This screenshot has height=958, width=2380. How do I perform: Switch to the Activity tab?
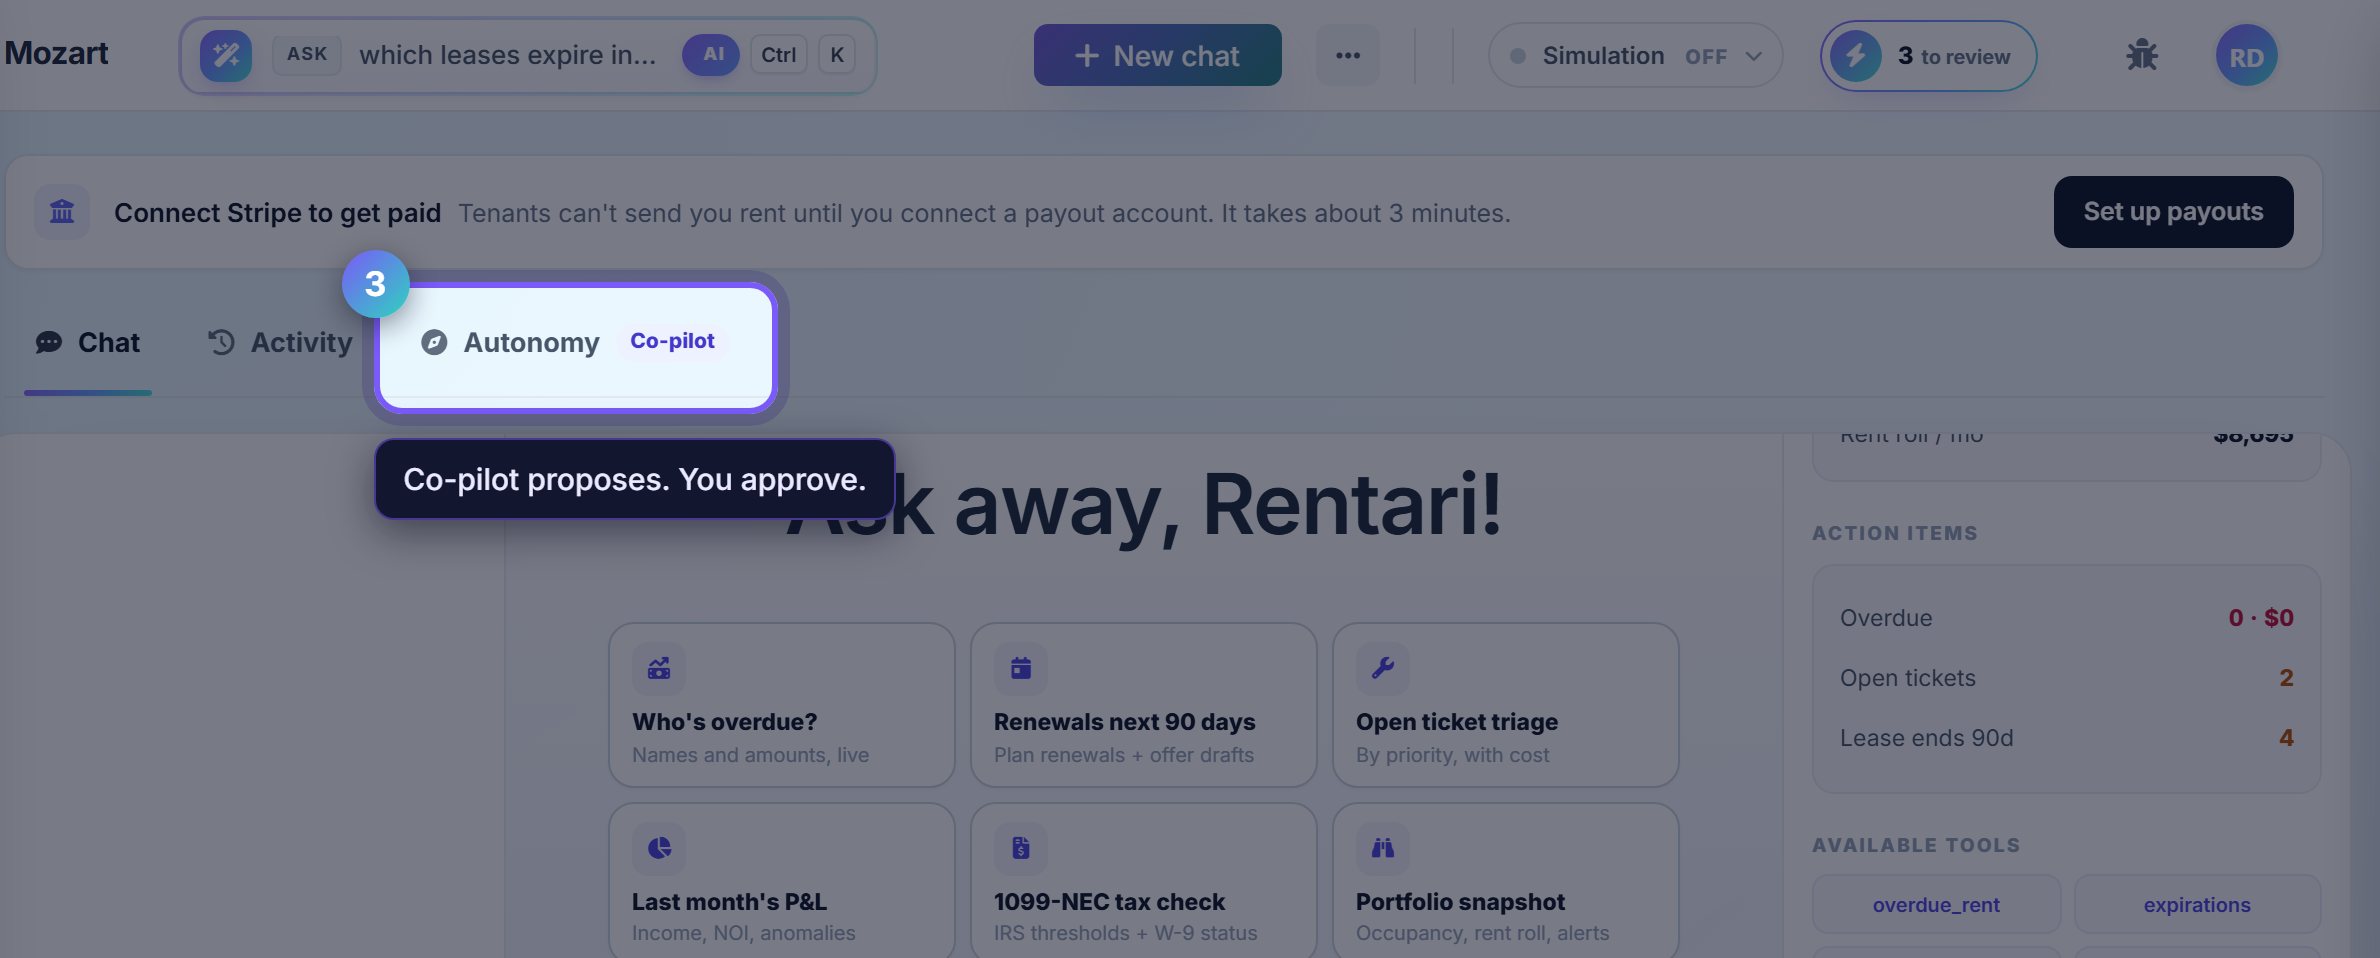[x=280, y=343]
